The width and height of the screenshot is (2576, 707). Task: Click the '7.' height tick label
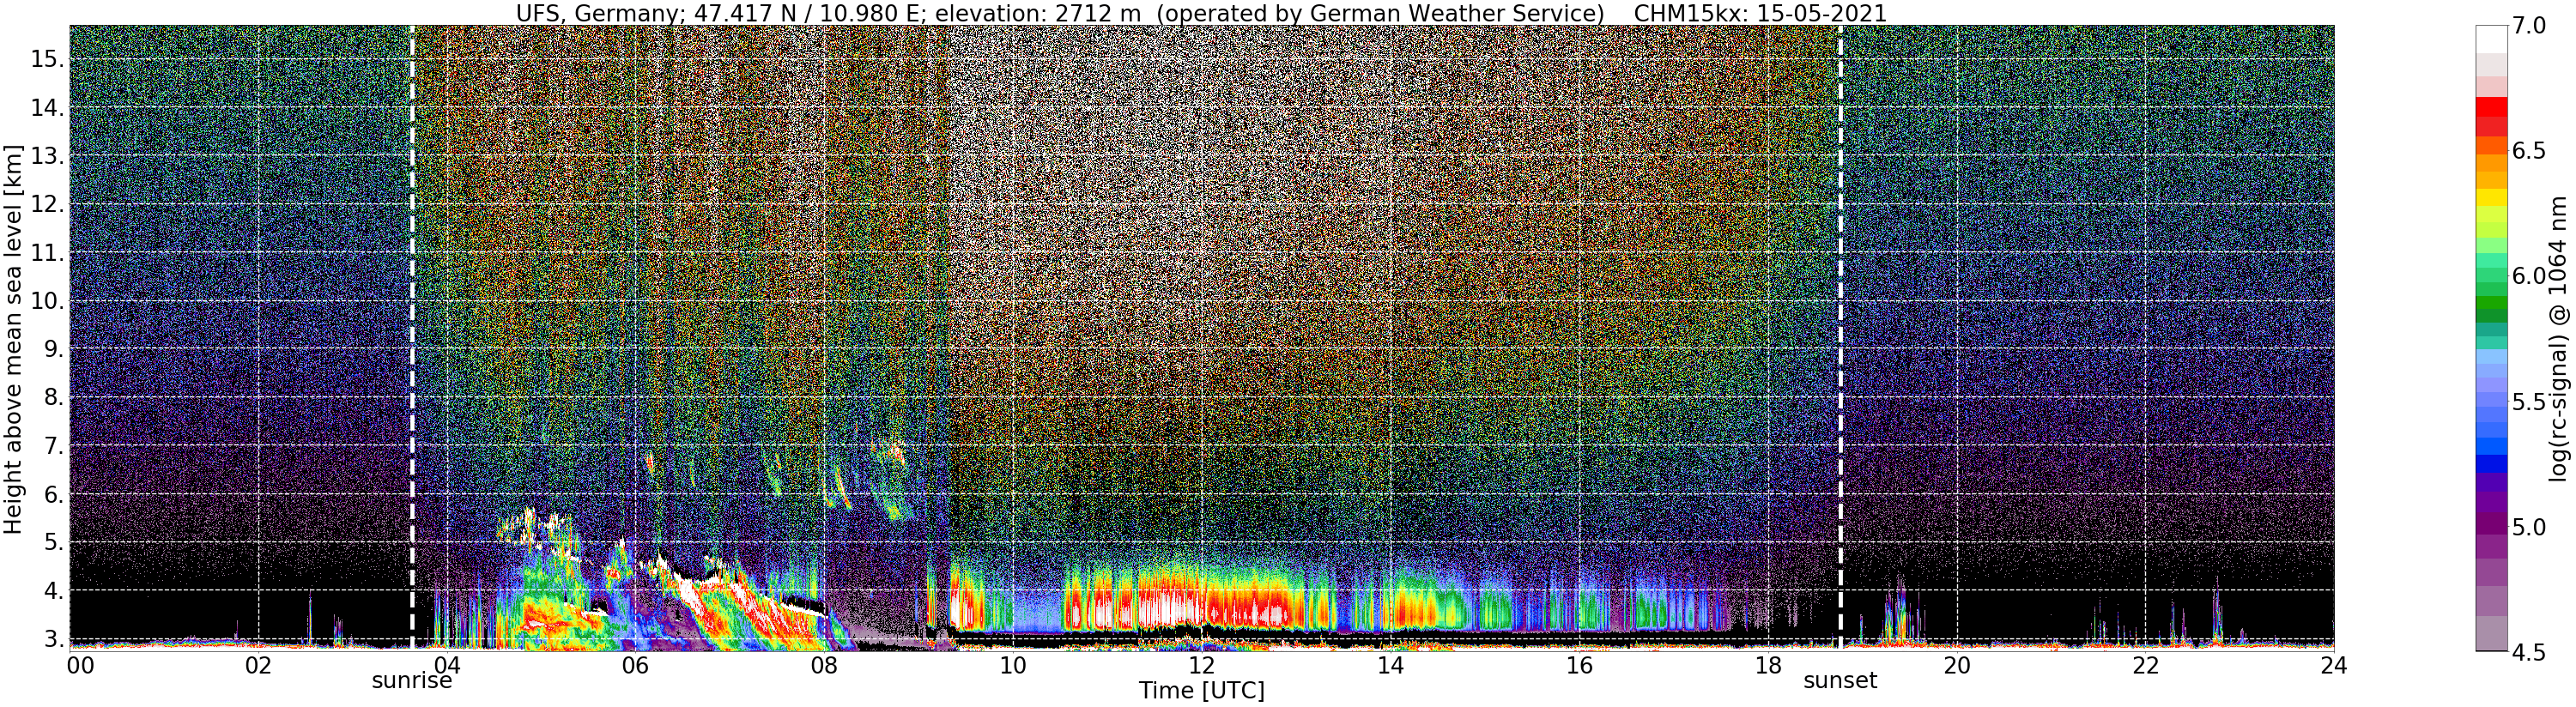click(x=54, y=446)
